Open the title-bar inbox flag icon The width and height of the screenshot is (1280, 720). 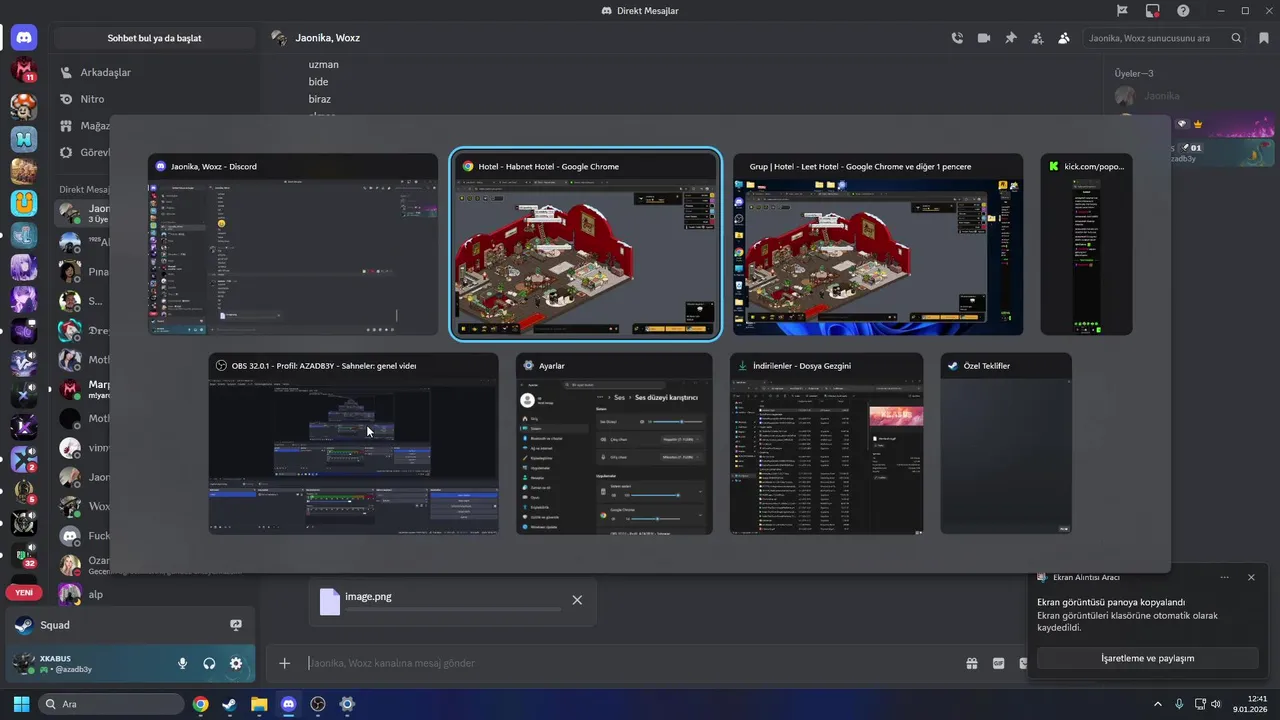1122,11
